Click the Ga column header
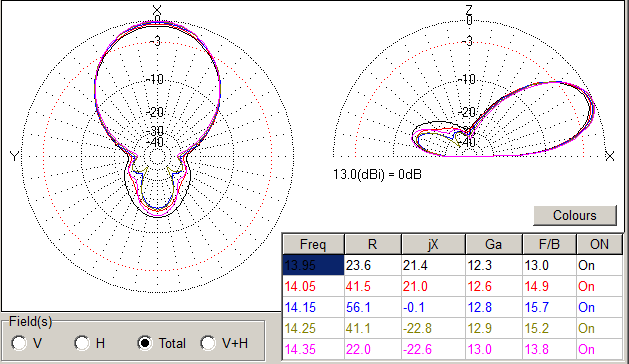The height and width of the screenshot is (364, 629). pos(493,244)
